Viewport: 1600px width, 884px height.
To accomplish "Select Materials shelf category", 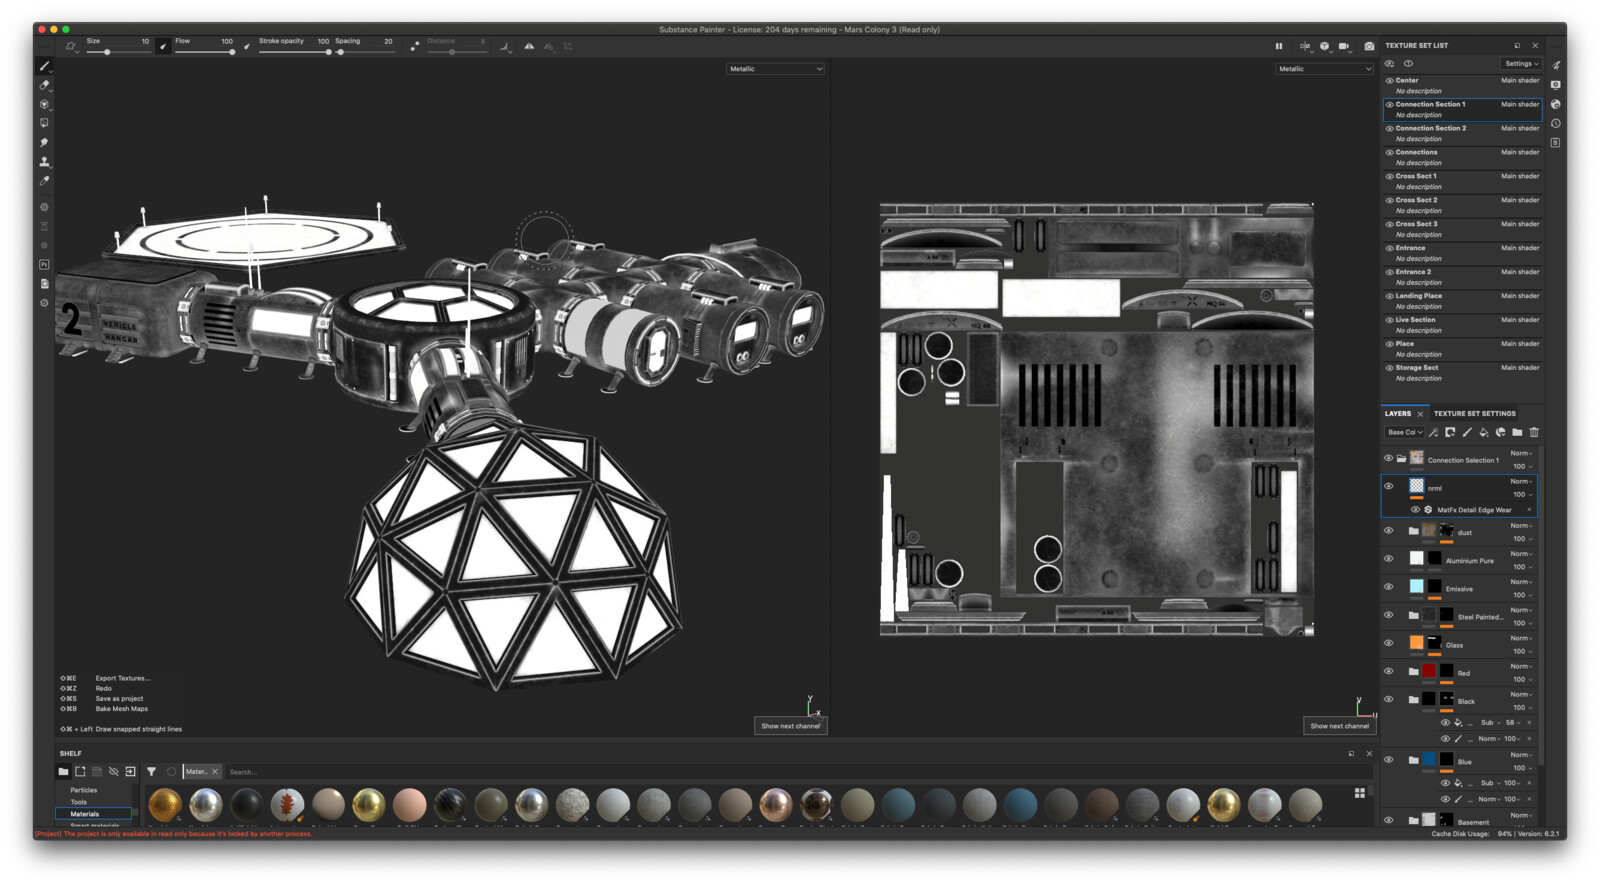I will tap(93, 814).
